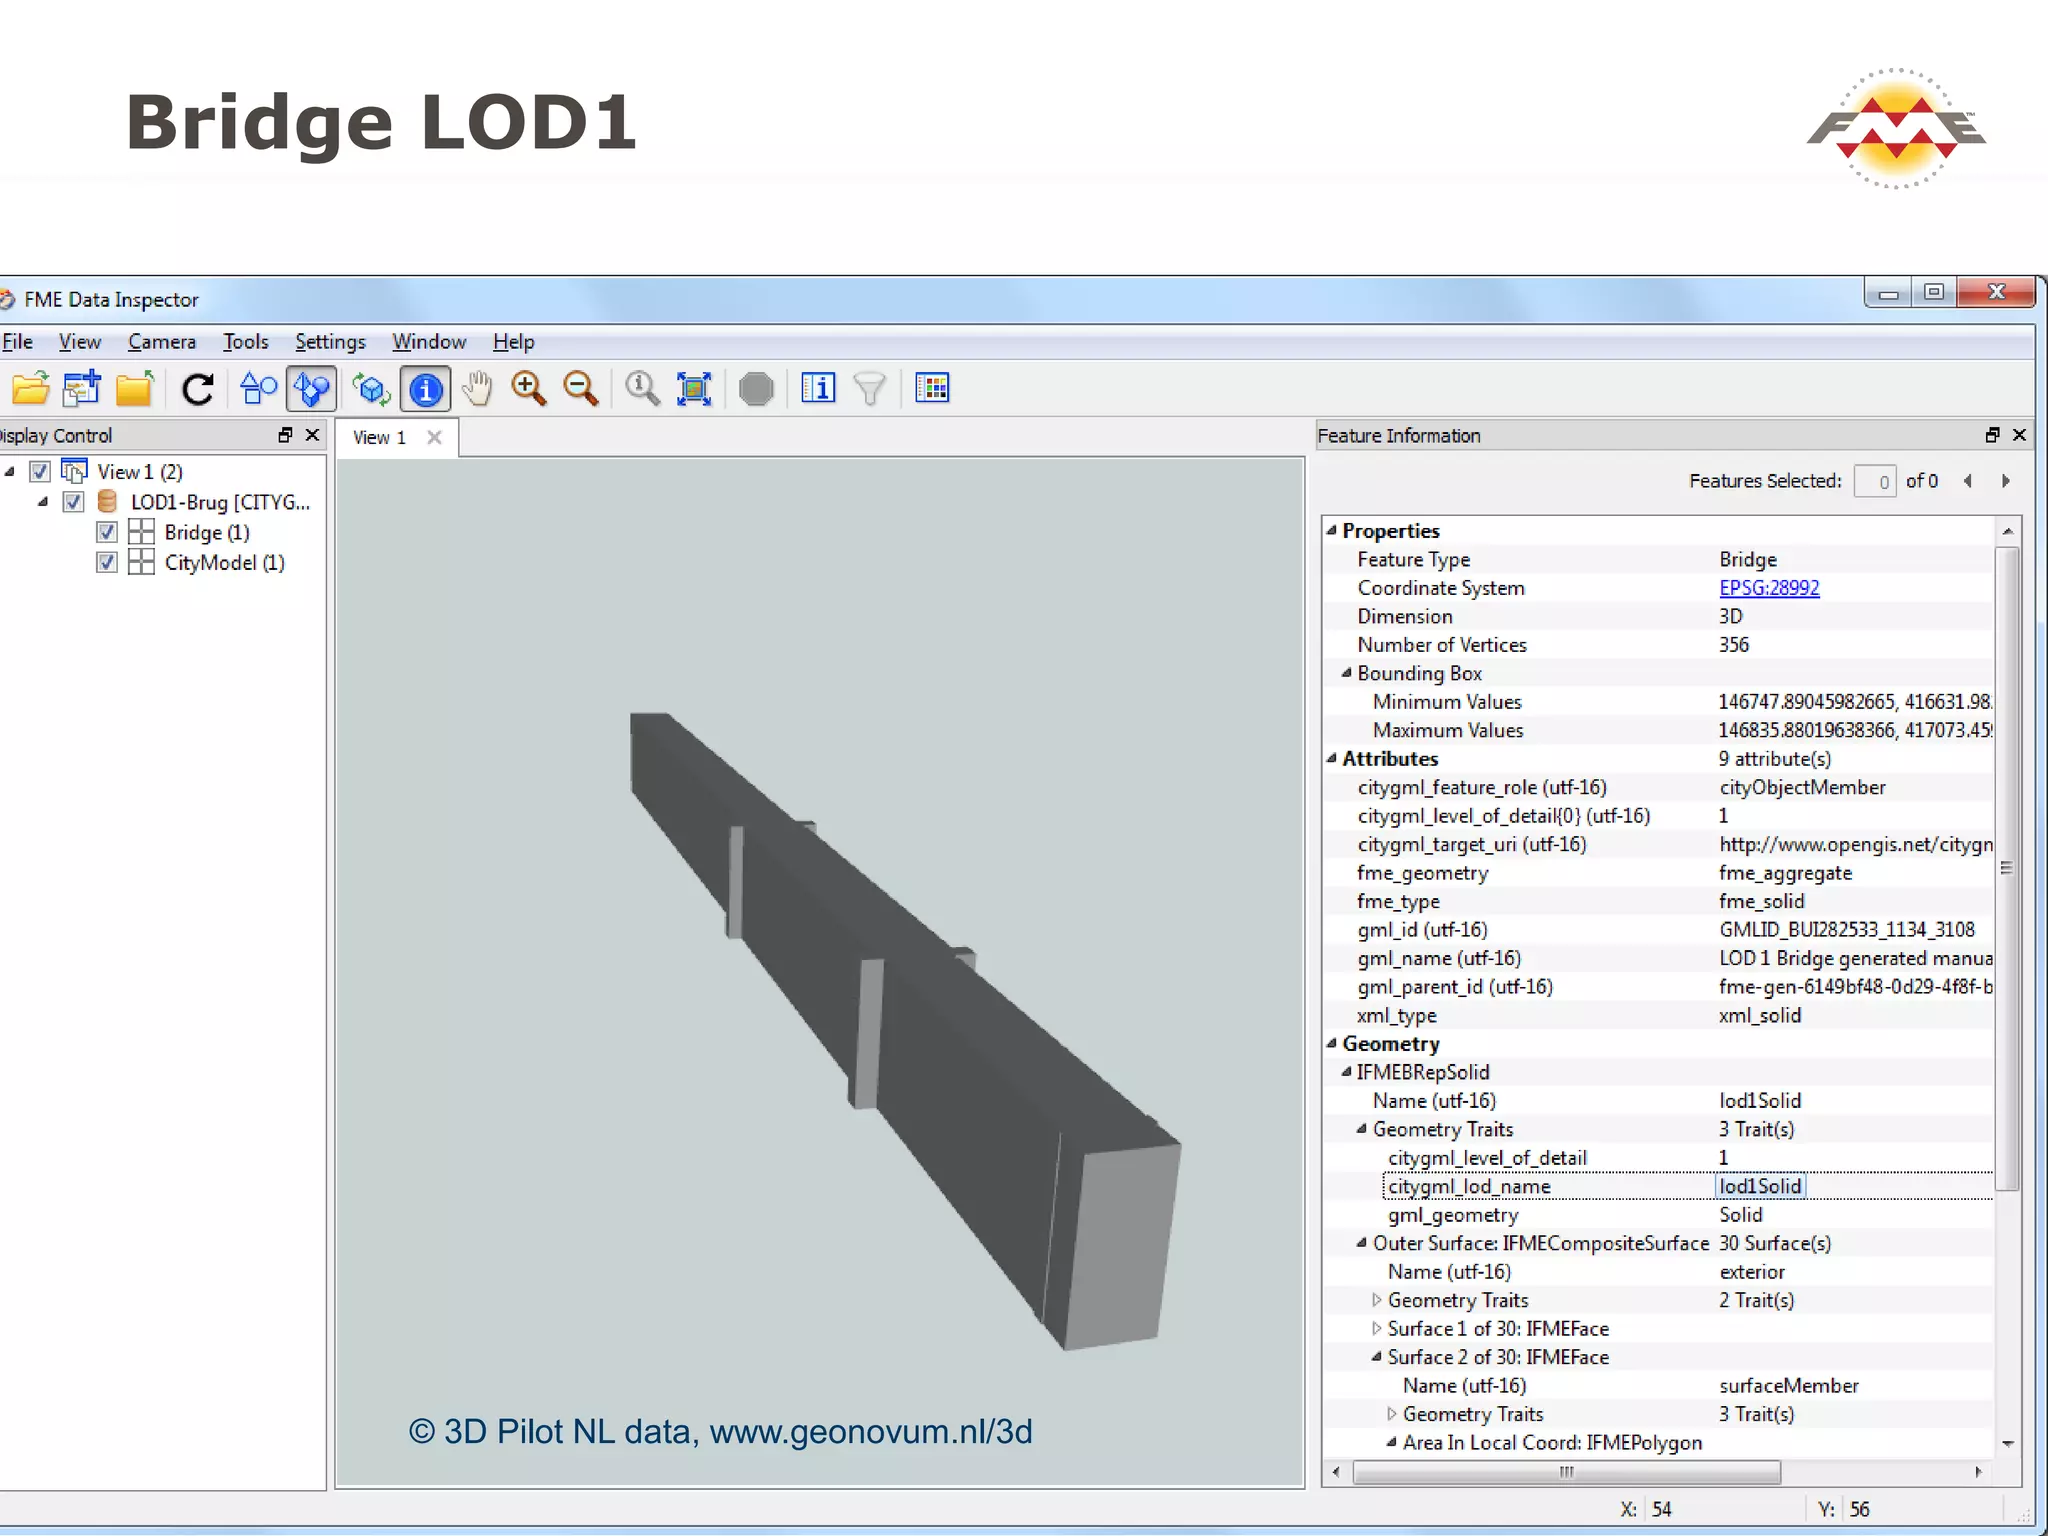Close the Feature Information panel
The width and height of the screenshot is (2048, 1536).
[x=2019, y=435]
